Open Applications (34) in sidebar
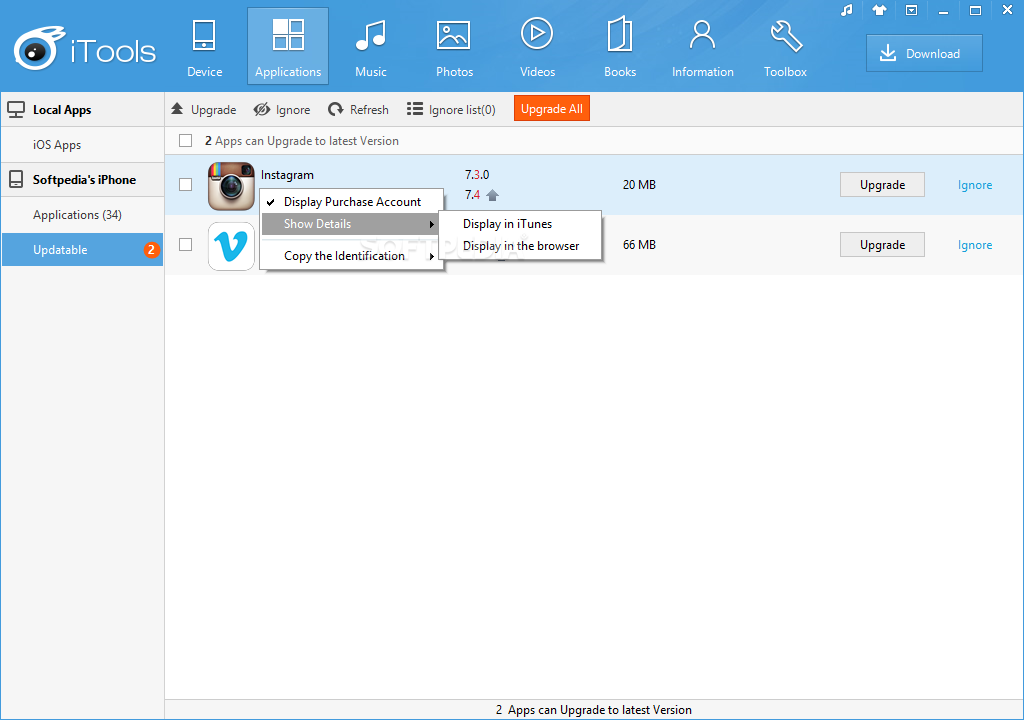This screenshot has width=1024, height=720. pyautogui.click(x=82, y=214)
